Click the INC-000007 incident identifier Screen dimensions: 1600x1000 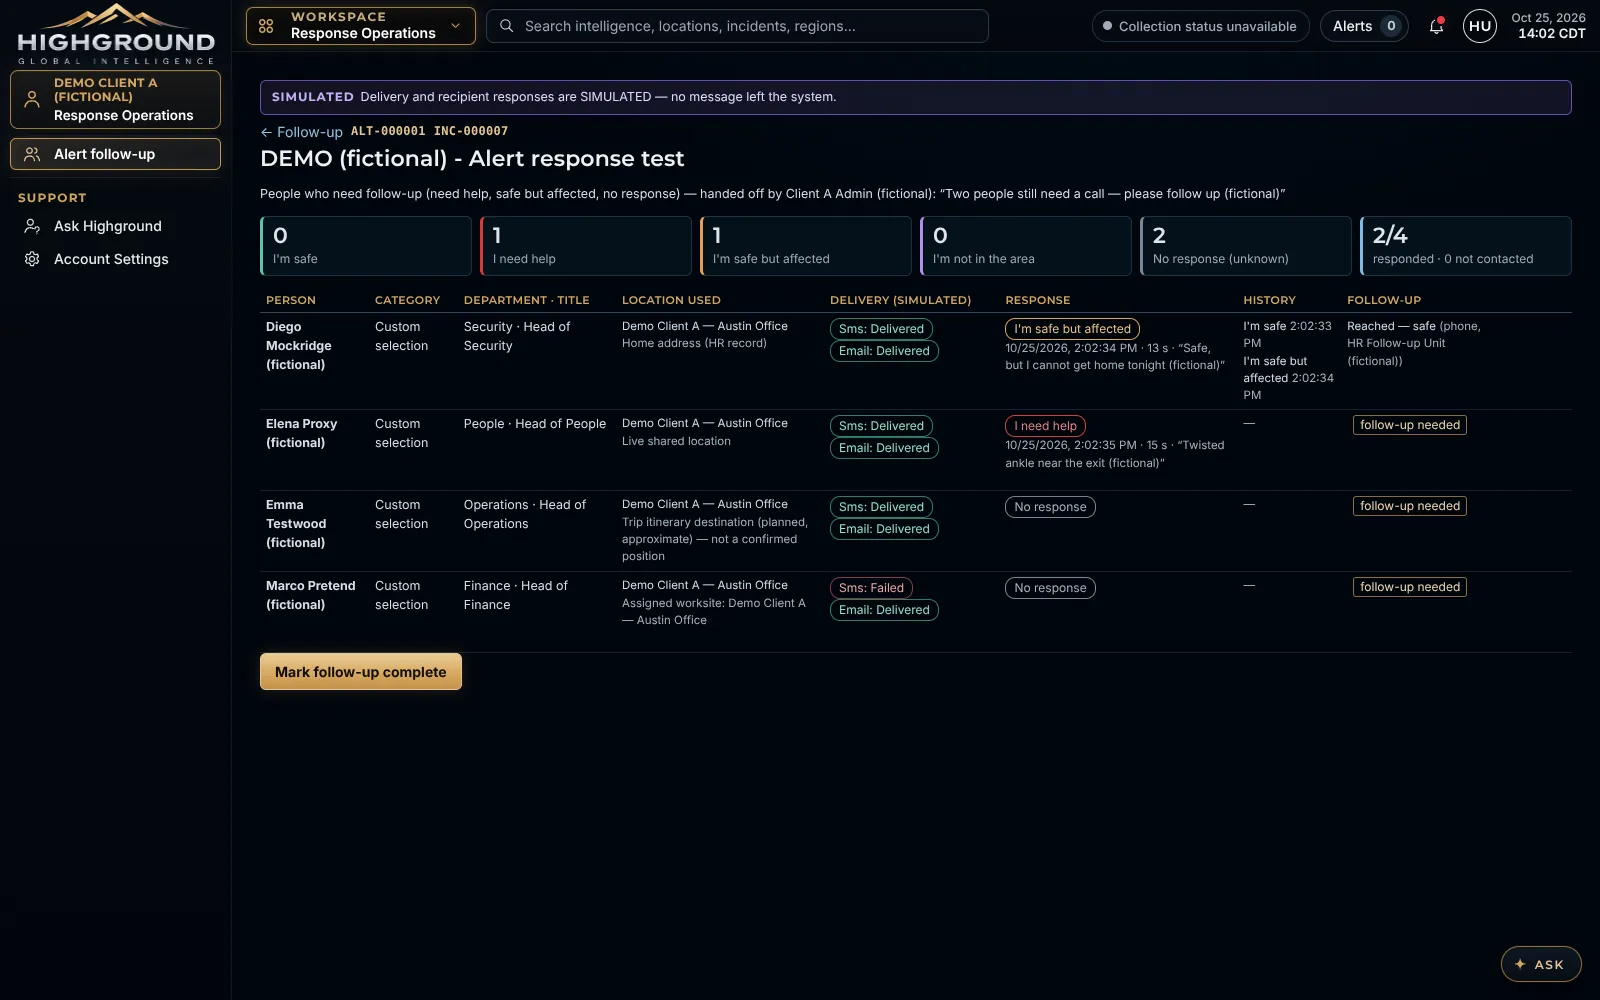(471, 131)
